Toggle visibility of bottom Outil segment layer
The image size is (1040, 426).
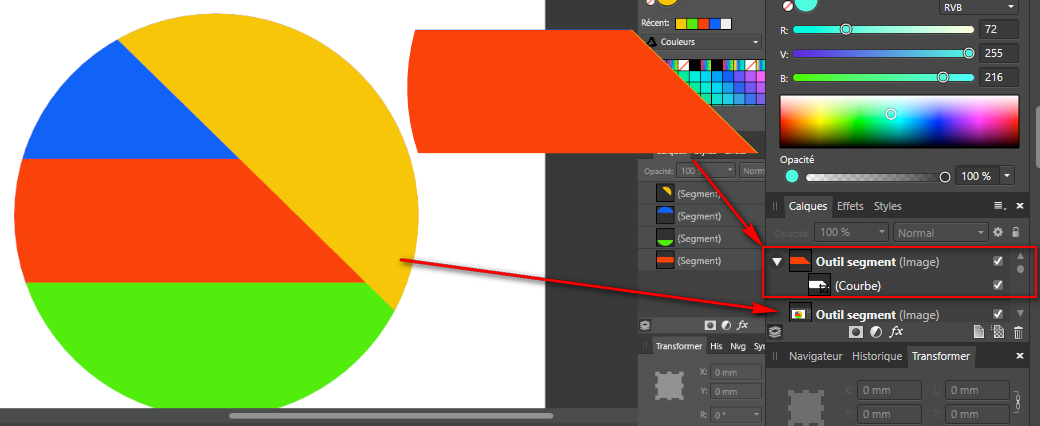pyautogui.click(x=998, y=314)
